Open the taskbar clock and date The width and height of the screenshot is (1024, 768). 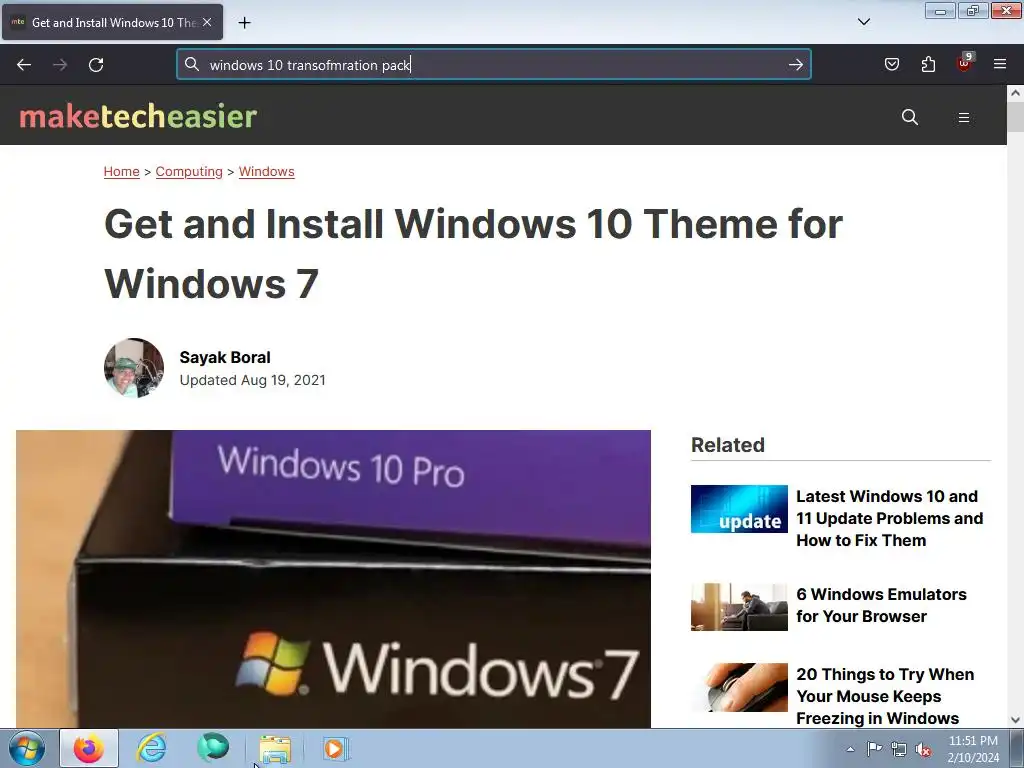coord(973,749)
